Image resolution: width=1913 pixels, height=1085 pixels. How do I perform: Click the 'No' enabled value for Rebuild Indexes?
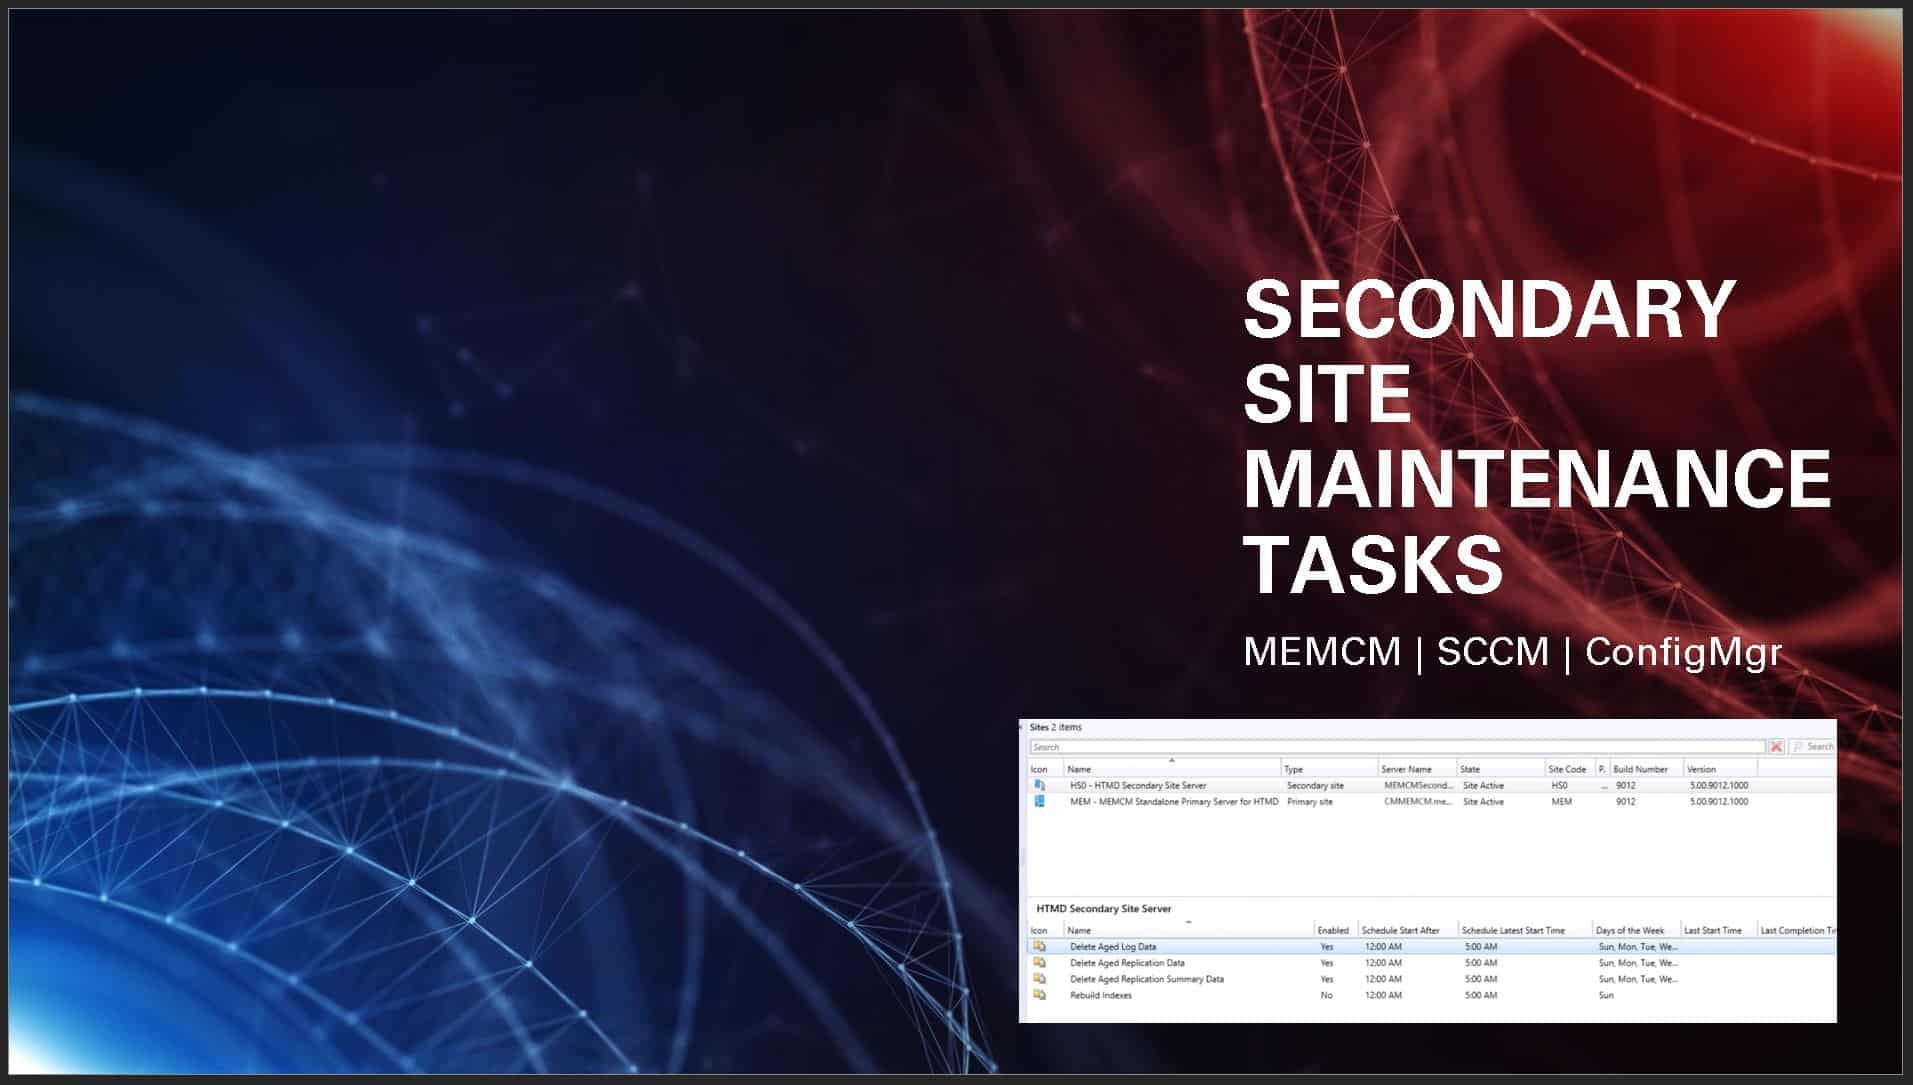(1326, 995)
